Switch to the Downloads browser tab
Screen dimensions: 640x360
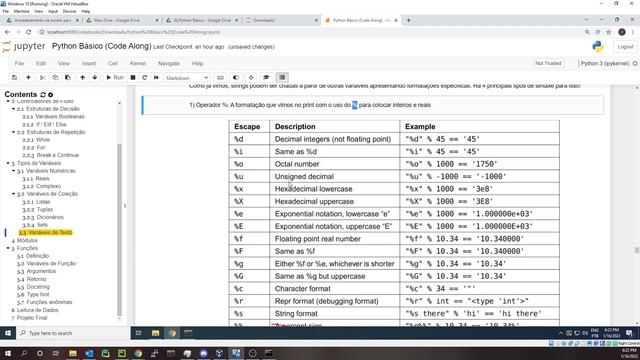click(281, 20)
